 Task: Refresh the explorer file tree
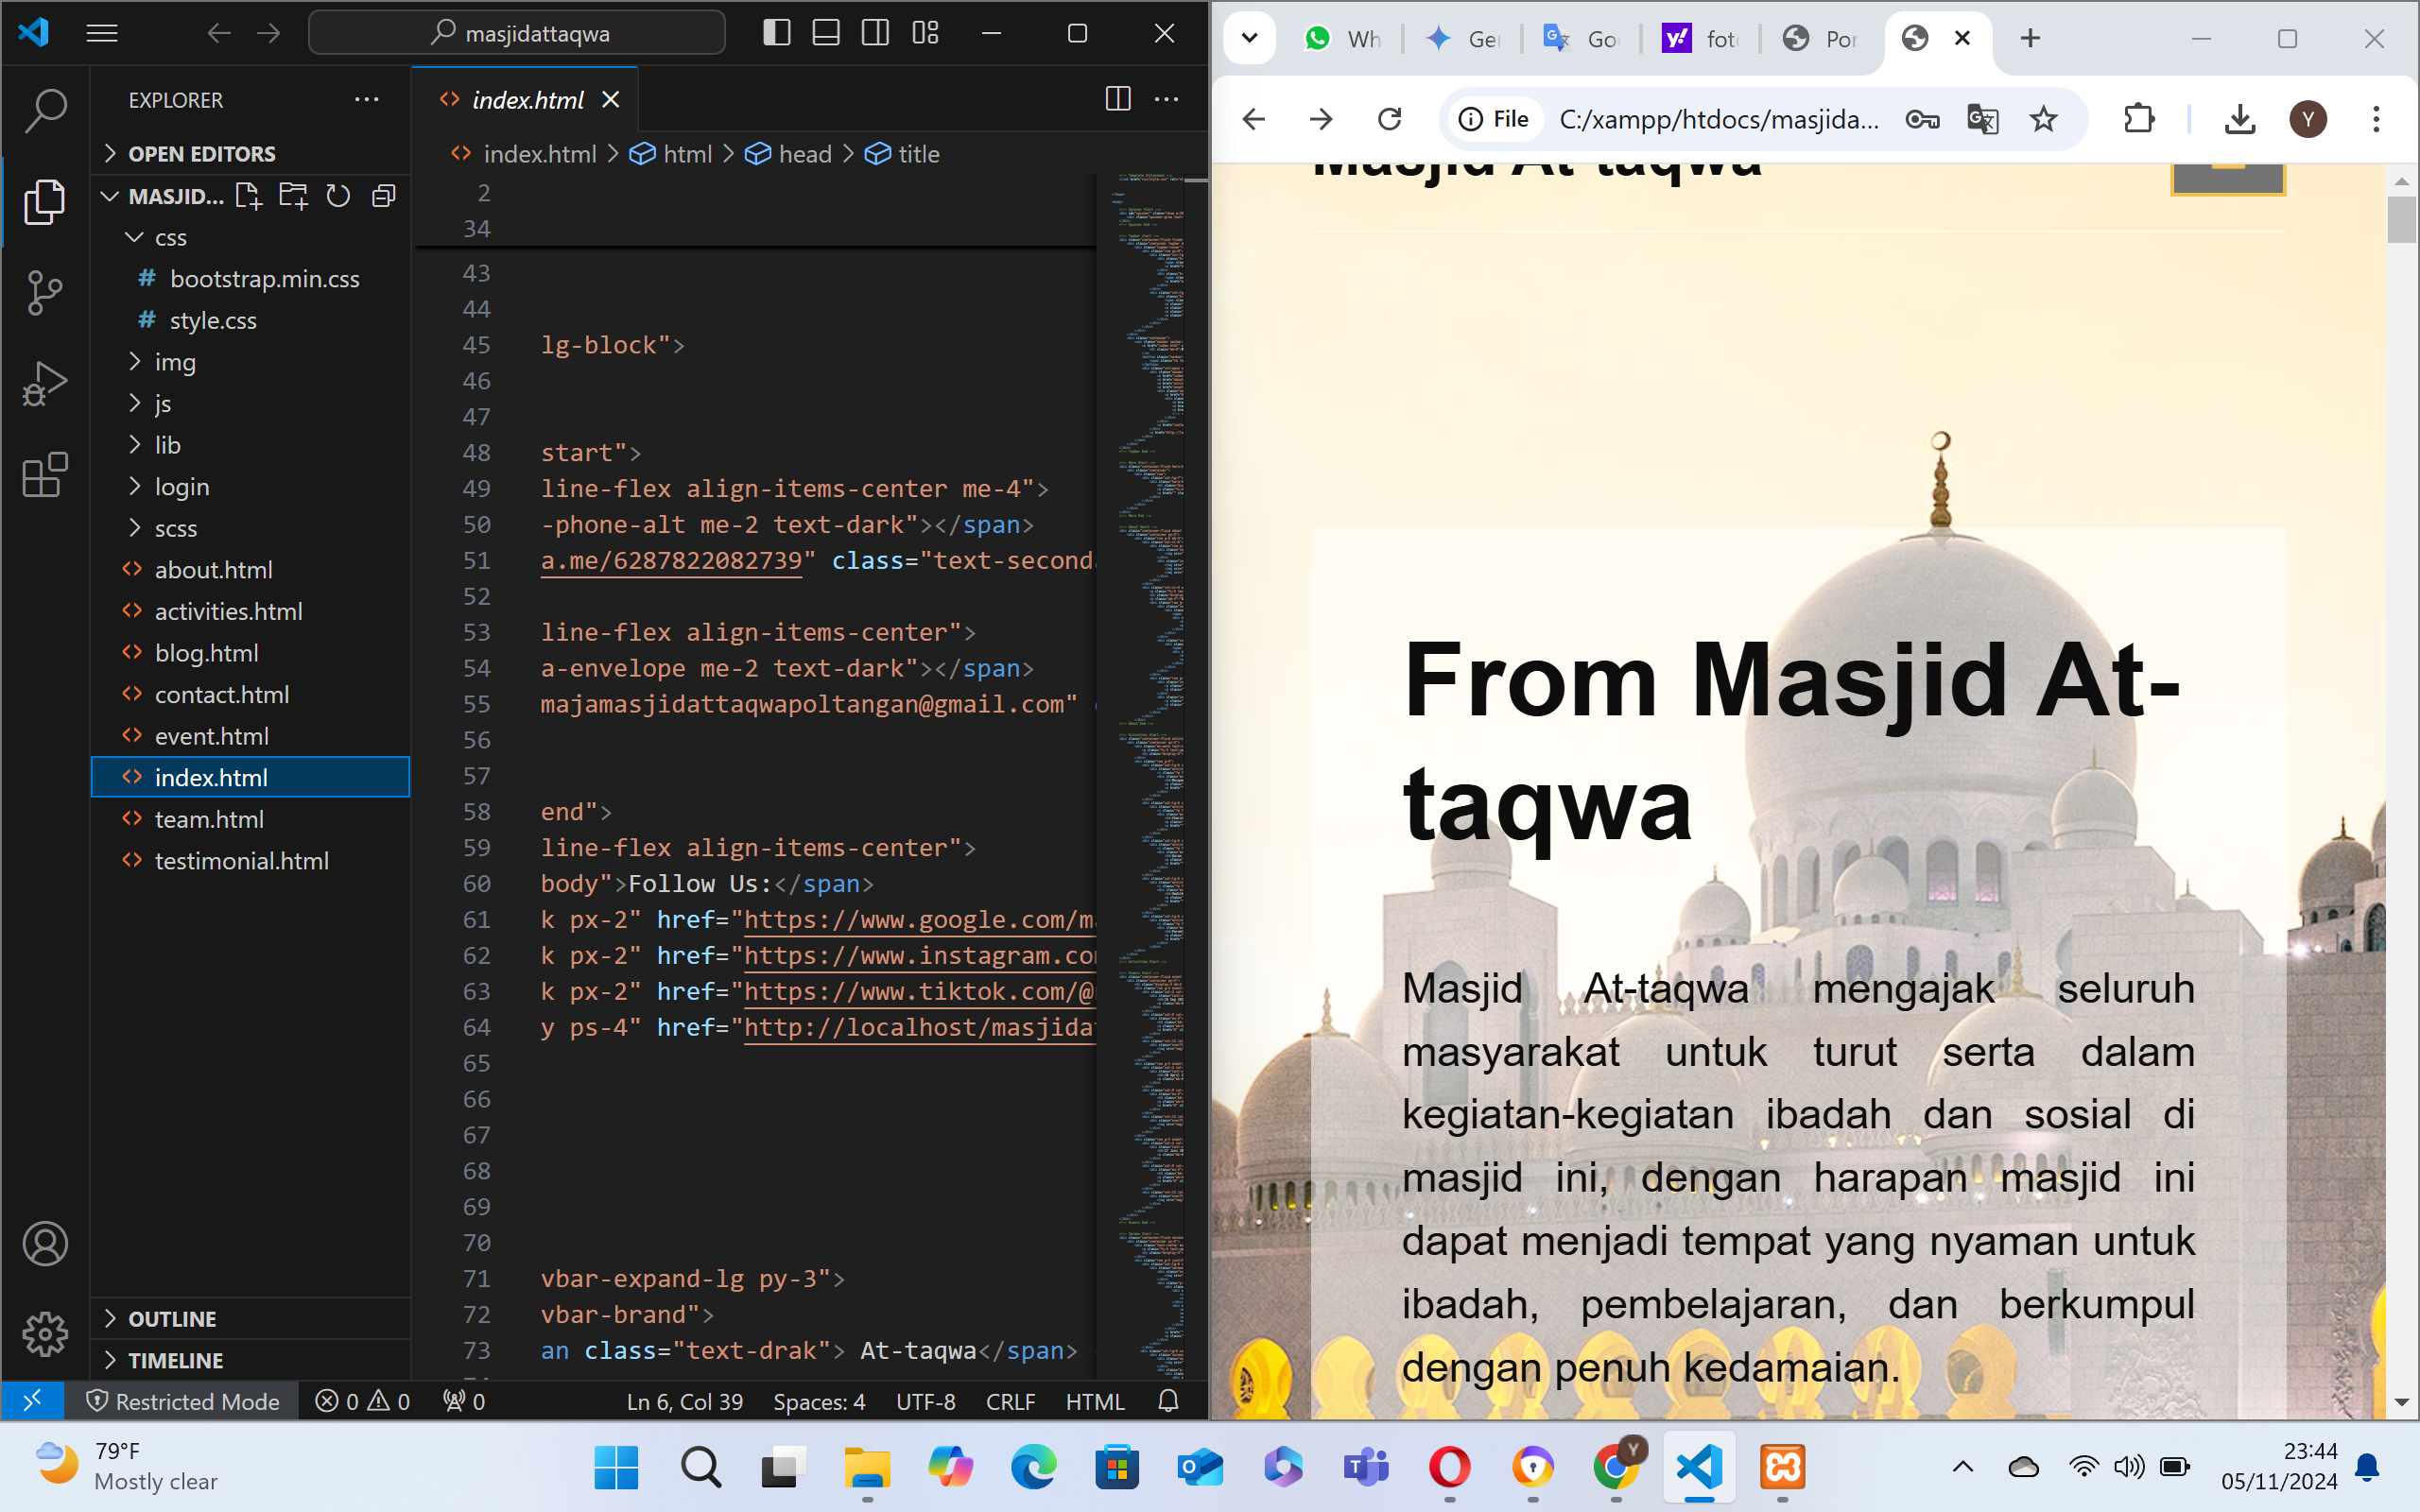pos(339,196)
